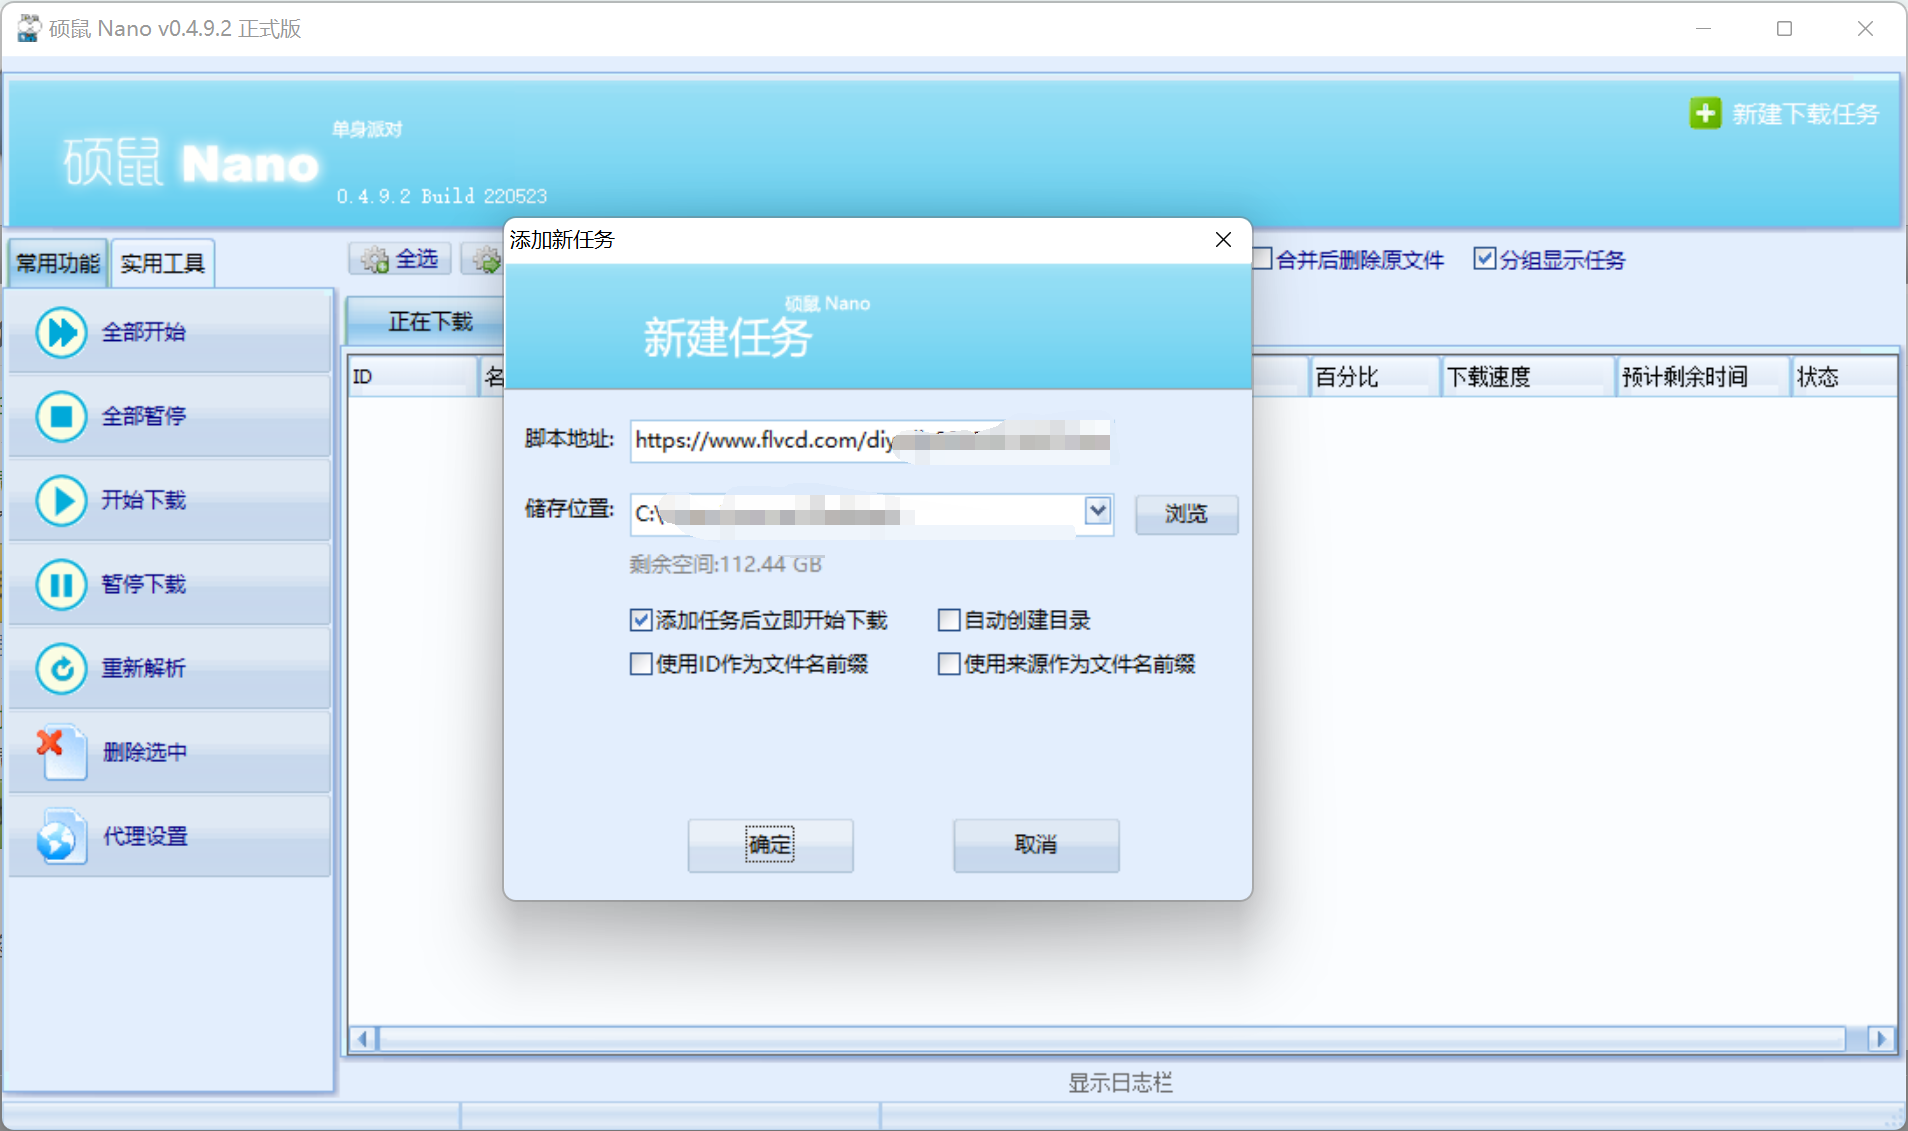Minimize the 硕鼠 Nano window

(x=1704, y=29)
